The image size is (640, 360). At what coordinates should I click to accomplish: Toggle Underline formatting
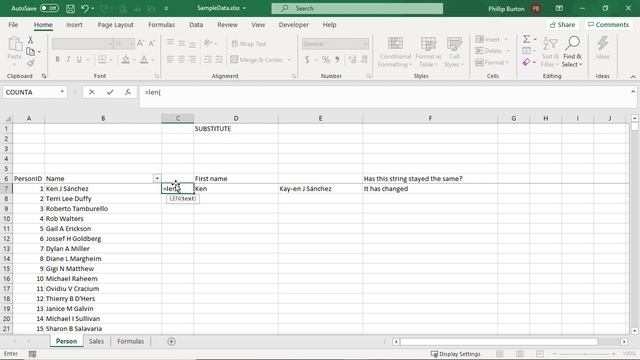tap(79, 60)
